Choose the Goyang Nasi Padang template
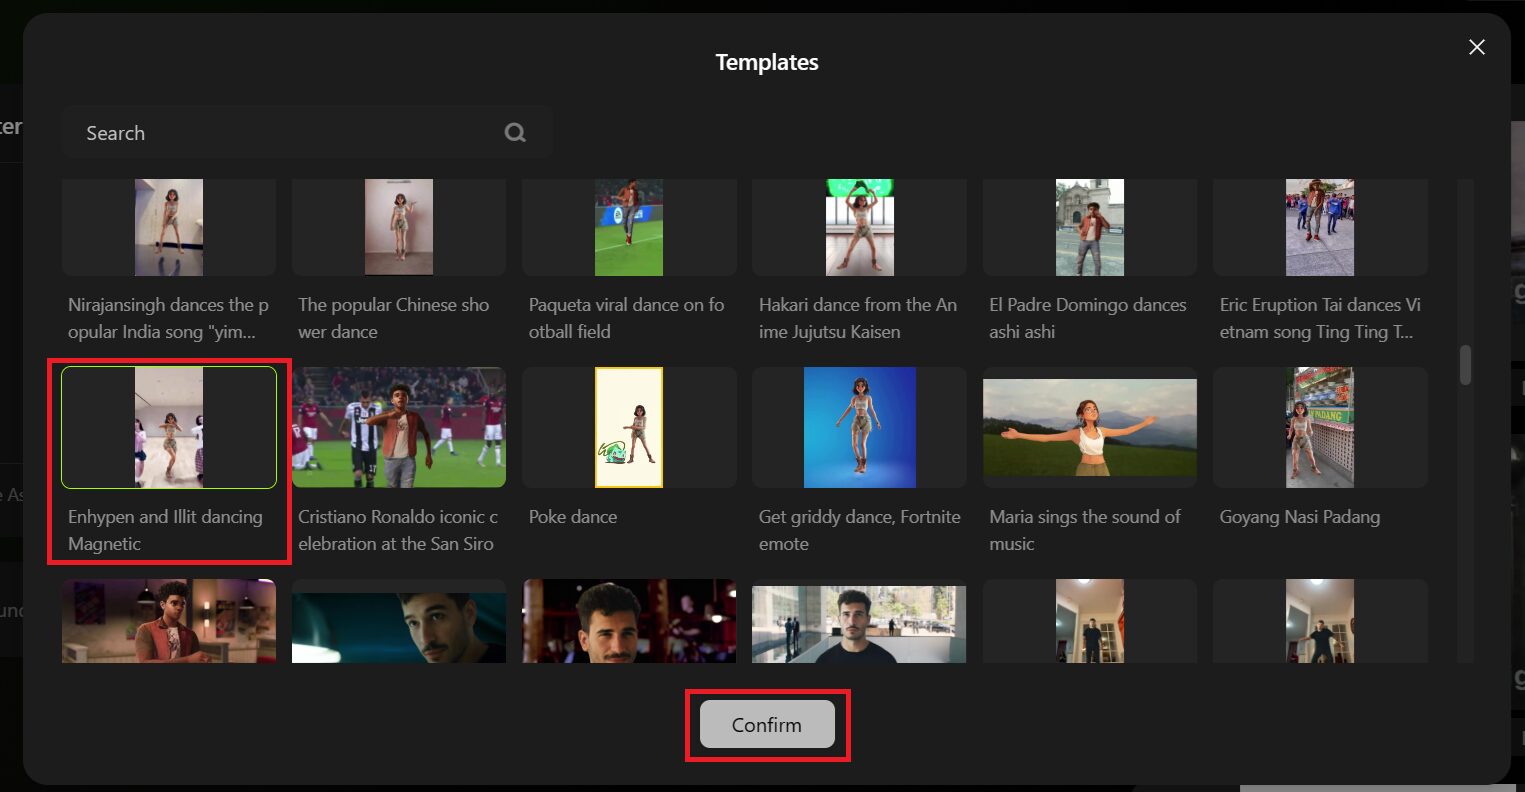1525x792 pixels. (1319, 428)
